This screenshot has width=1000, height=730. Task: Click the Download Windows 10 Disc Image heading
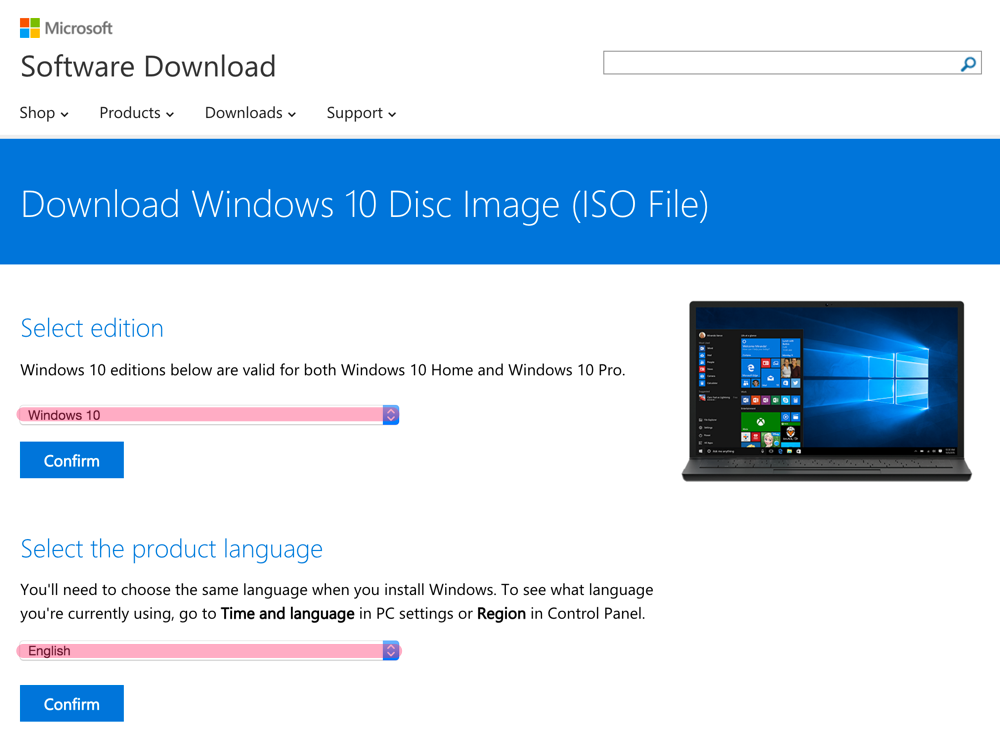364,204
